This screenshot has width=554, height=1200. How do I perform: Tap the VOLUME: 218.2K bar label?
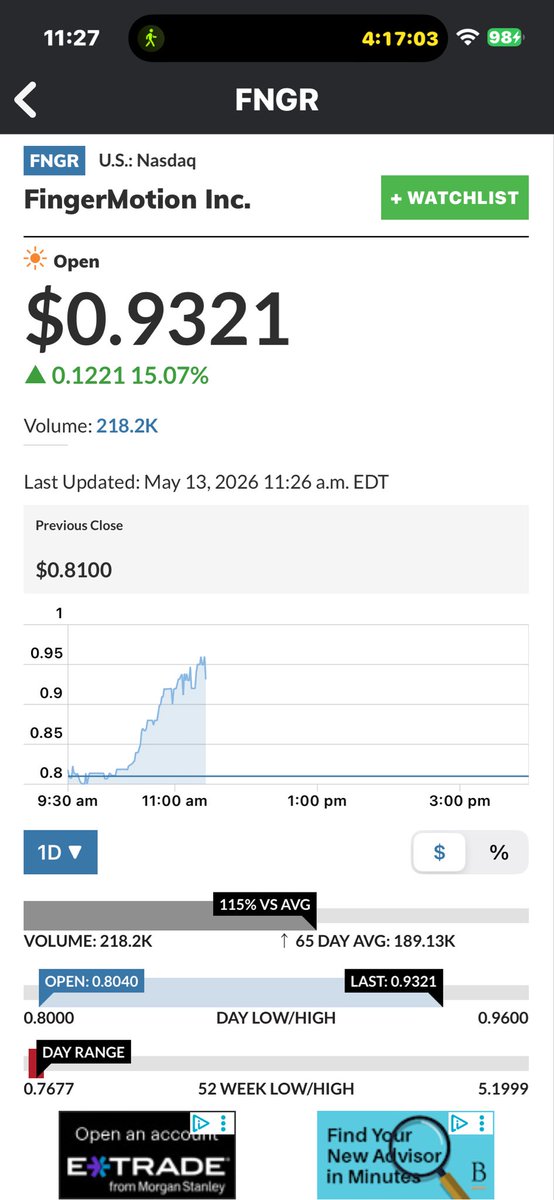pos(88,941)
